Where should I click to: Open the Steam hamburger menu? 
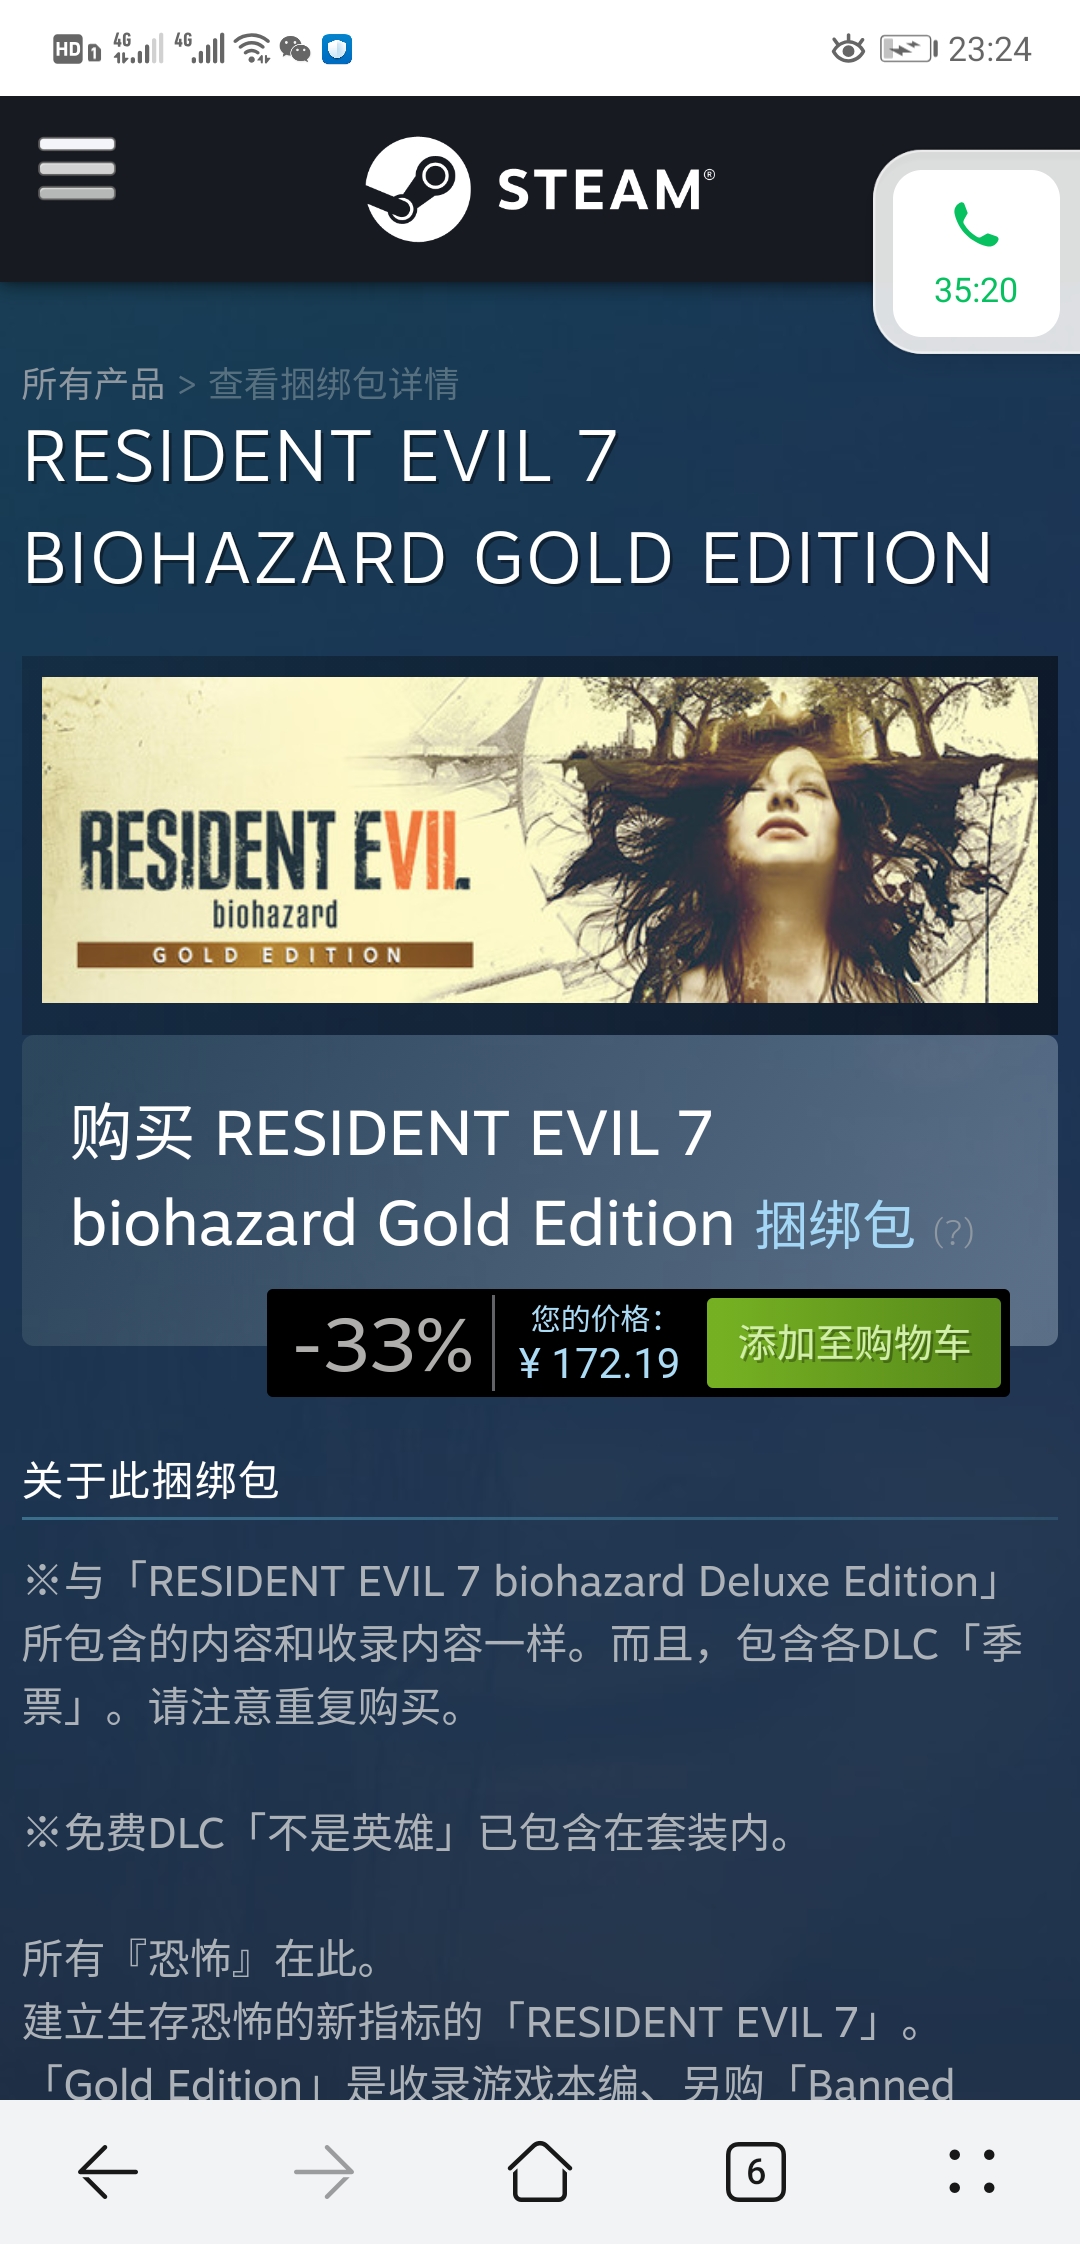[77, 168]
